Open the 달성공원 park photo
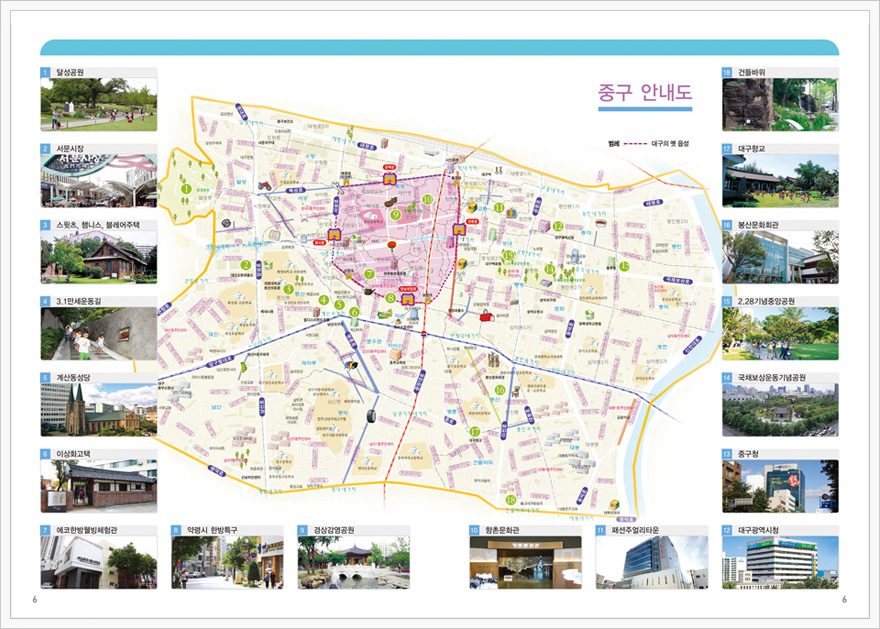This screenshot has height=629, width=880. [x=99, y=104]
